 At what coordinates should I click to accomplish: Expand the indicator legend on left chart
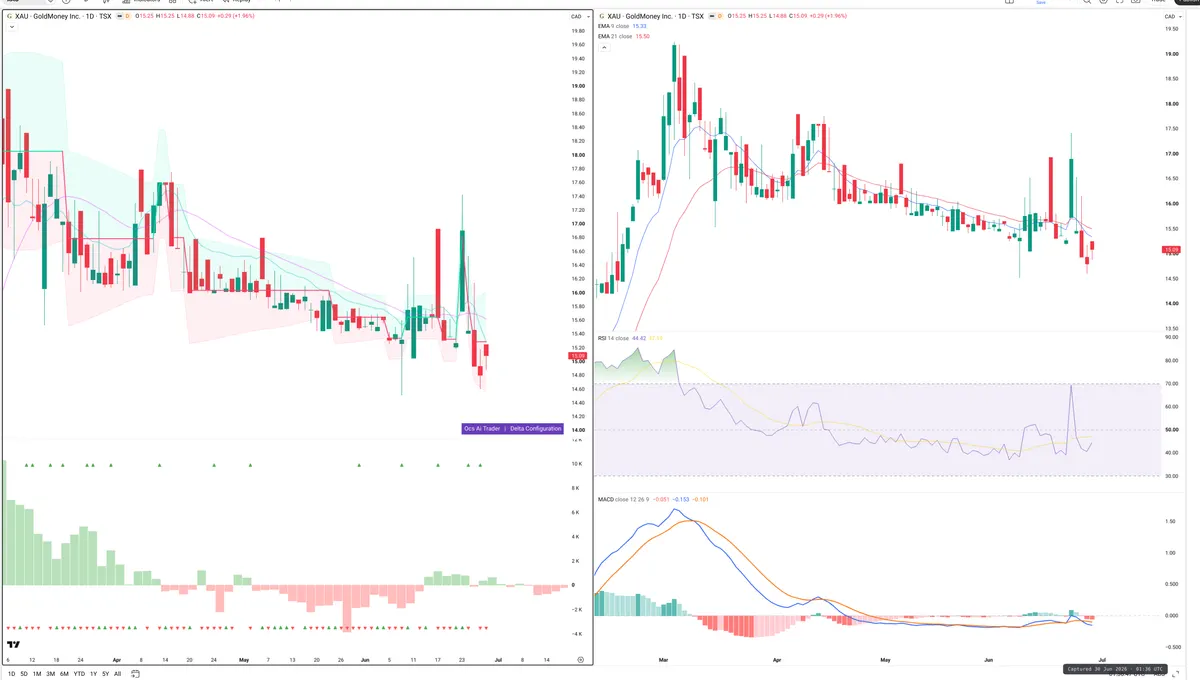[x=10, y=27]
